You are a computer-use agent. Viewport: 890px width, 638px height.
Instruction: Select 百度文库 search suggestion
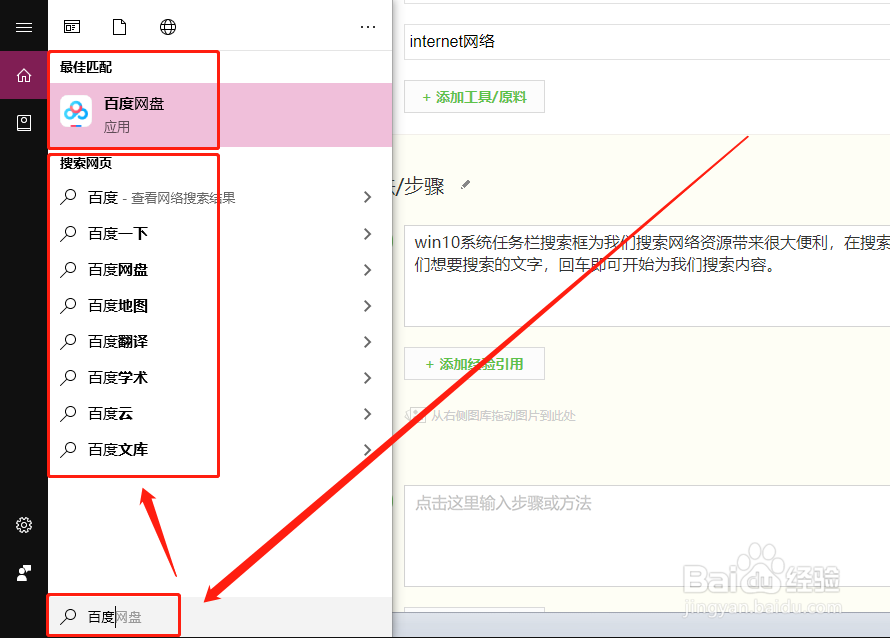tap(220, 450)
